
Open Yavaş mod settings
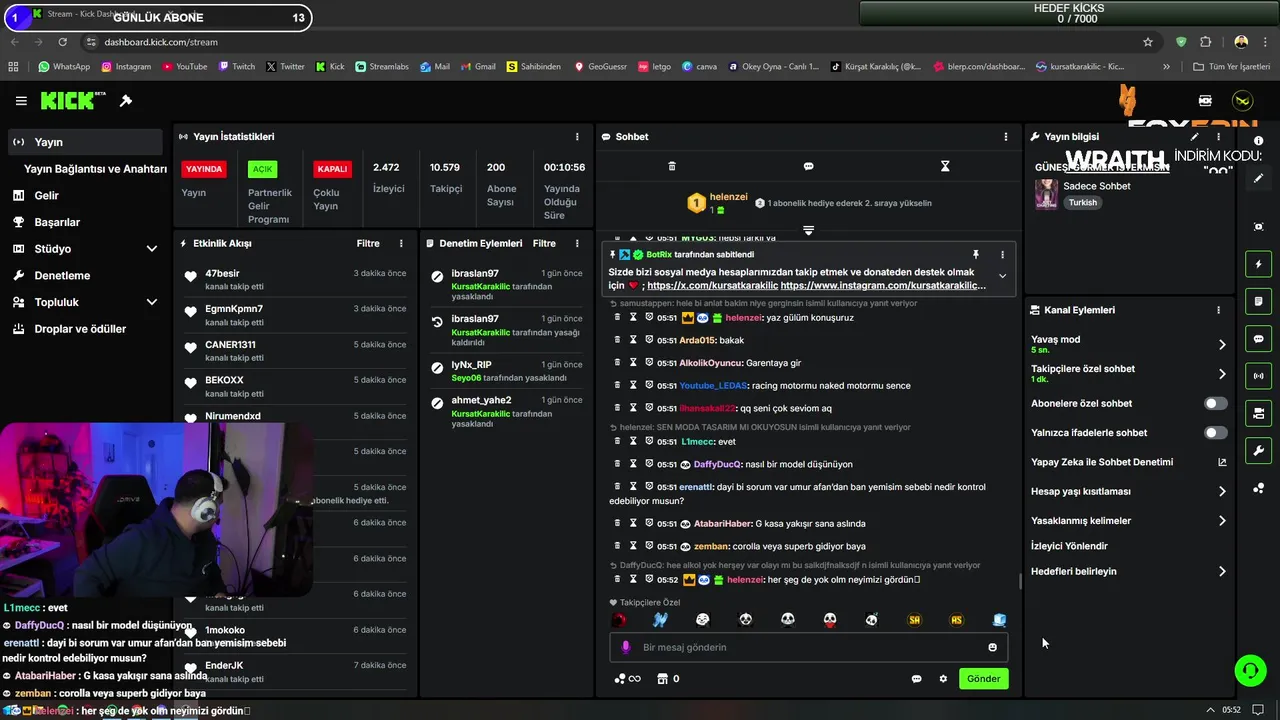(1129, 344)
